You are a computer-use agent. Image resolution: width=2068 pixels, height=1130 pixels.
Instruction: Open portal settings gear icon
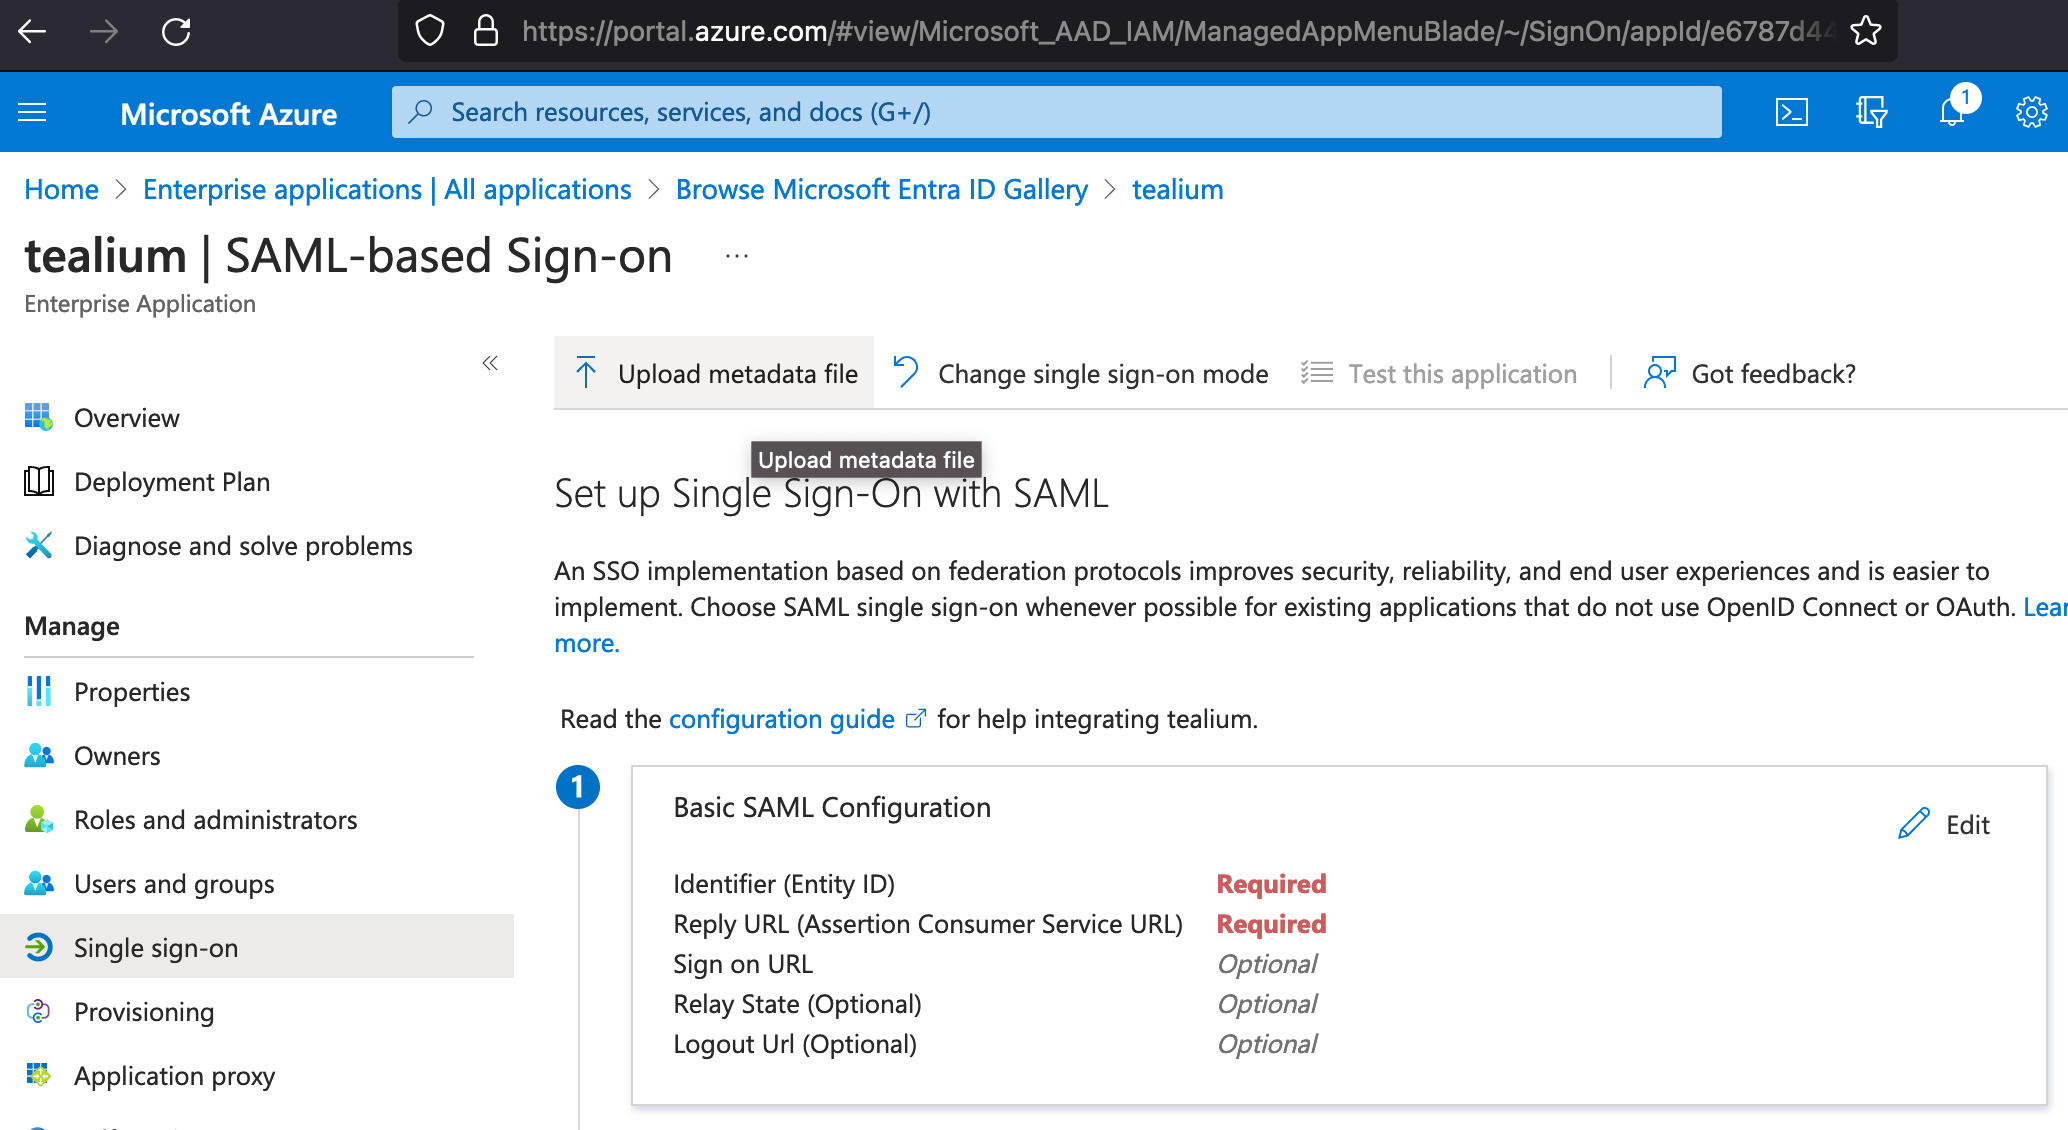click(x=2031, y=112)
